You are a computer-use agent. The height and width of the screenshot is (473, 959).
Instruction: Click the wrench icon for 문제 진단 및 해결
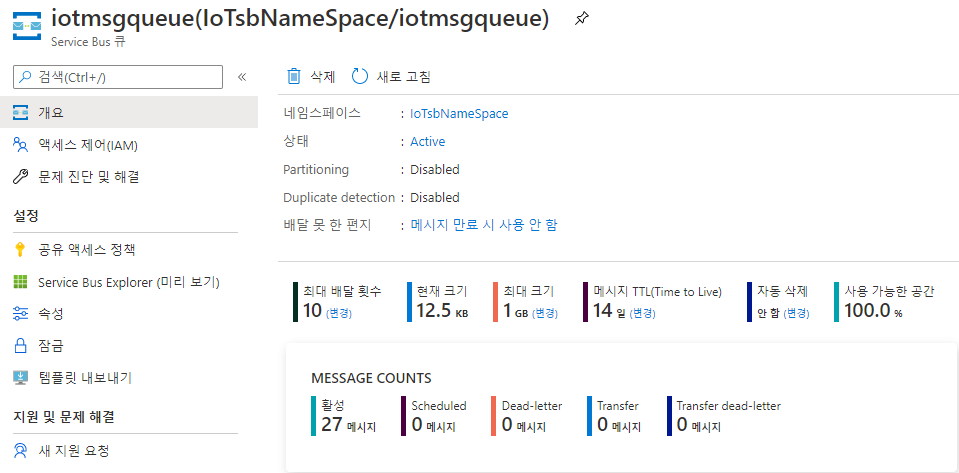click(20, 177)
